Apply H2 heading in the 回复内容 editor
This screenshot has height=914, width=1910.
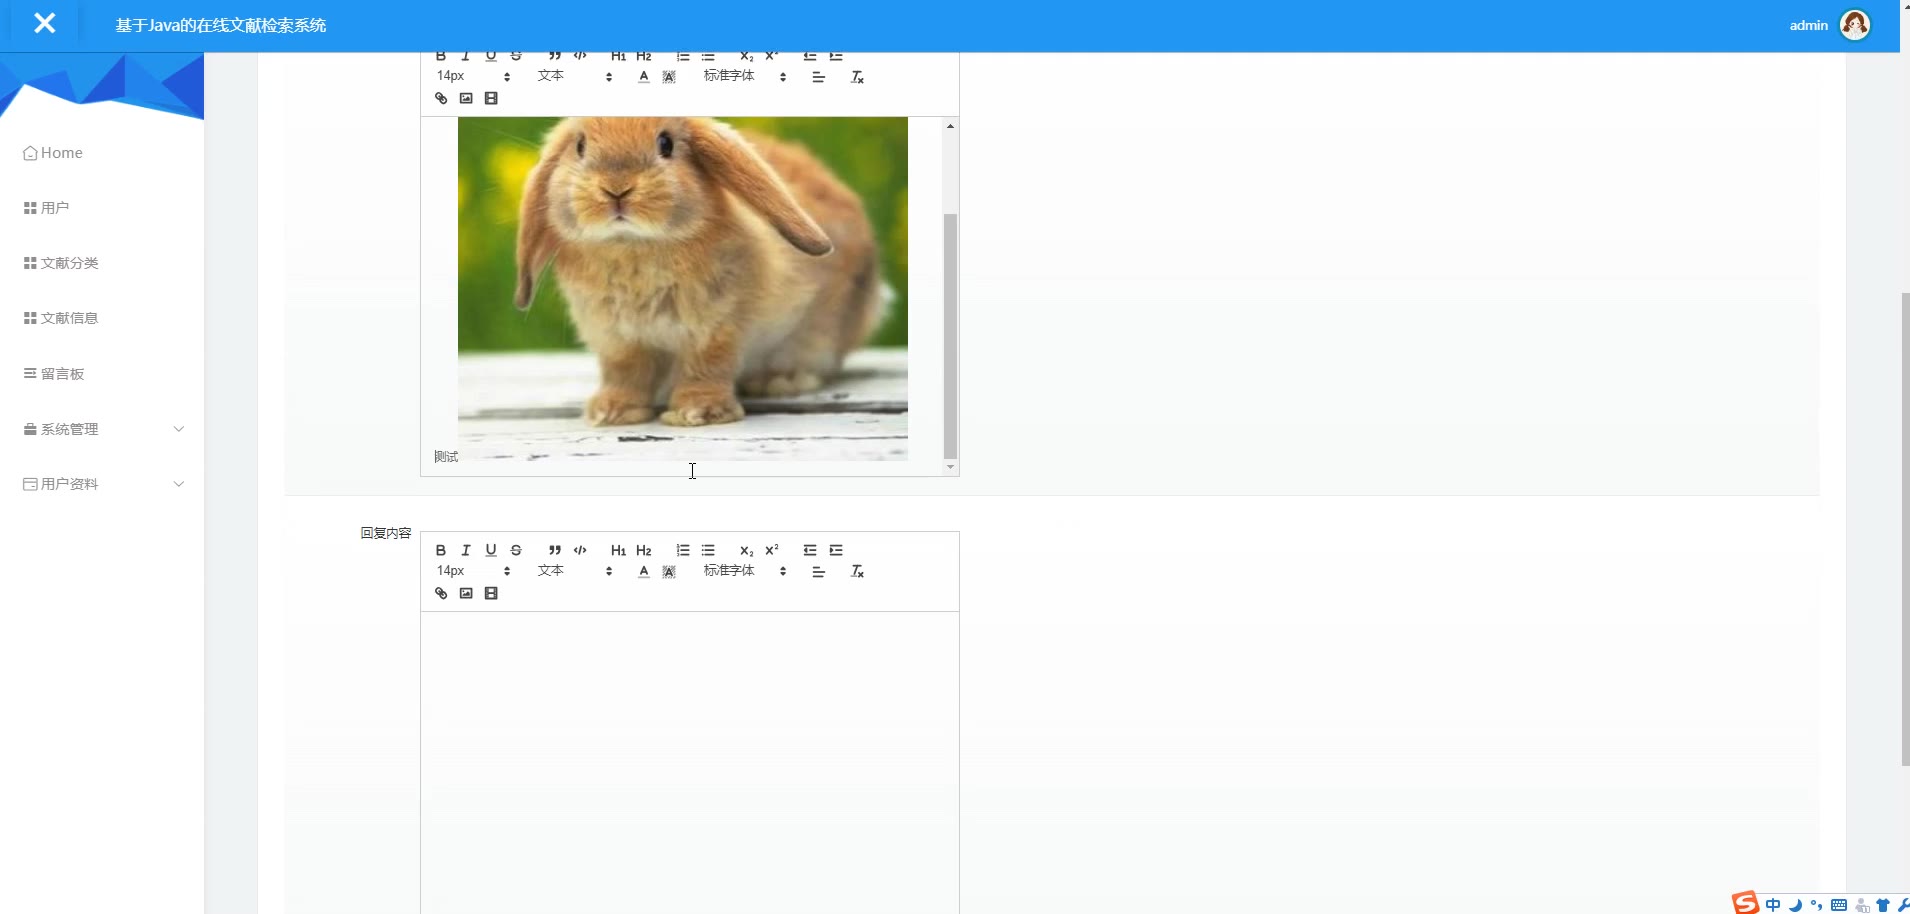[644, 550]
